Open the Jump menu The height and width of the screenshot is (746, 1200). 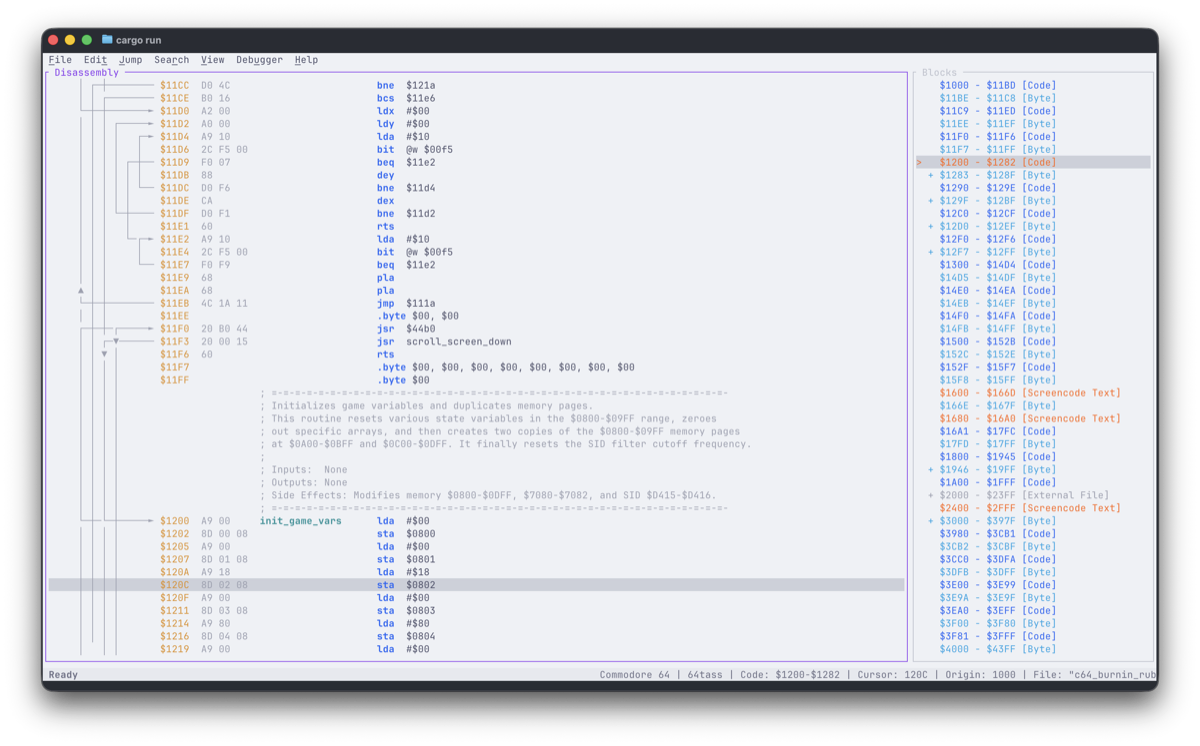(x=130, y=60)
